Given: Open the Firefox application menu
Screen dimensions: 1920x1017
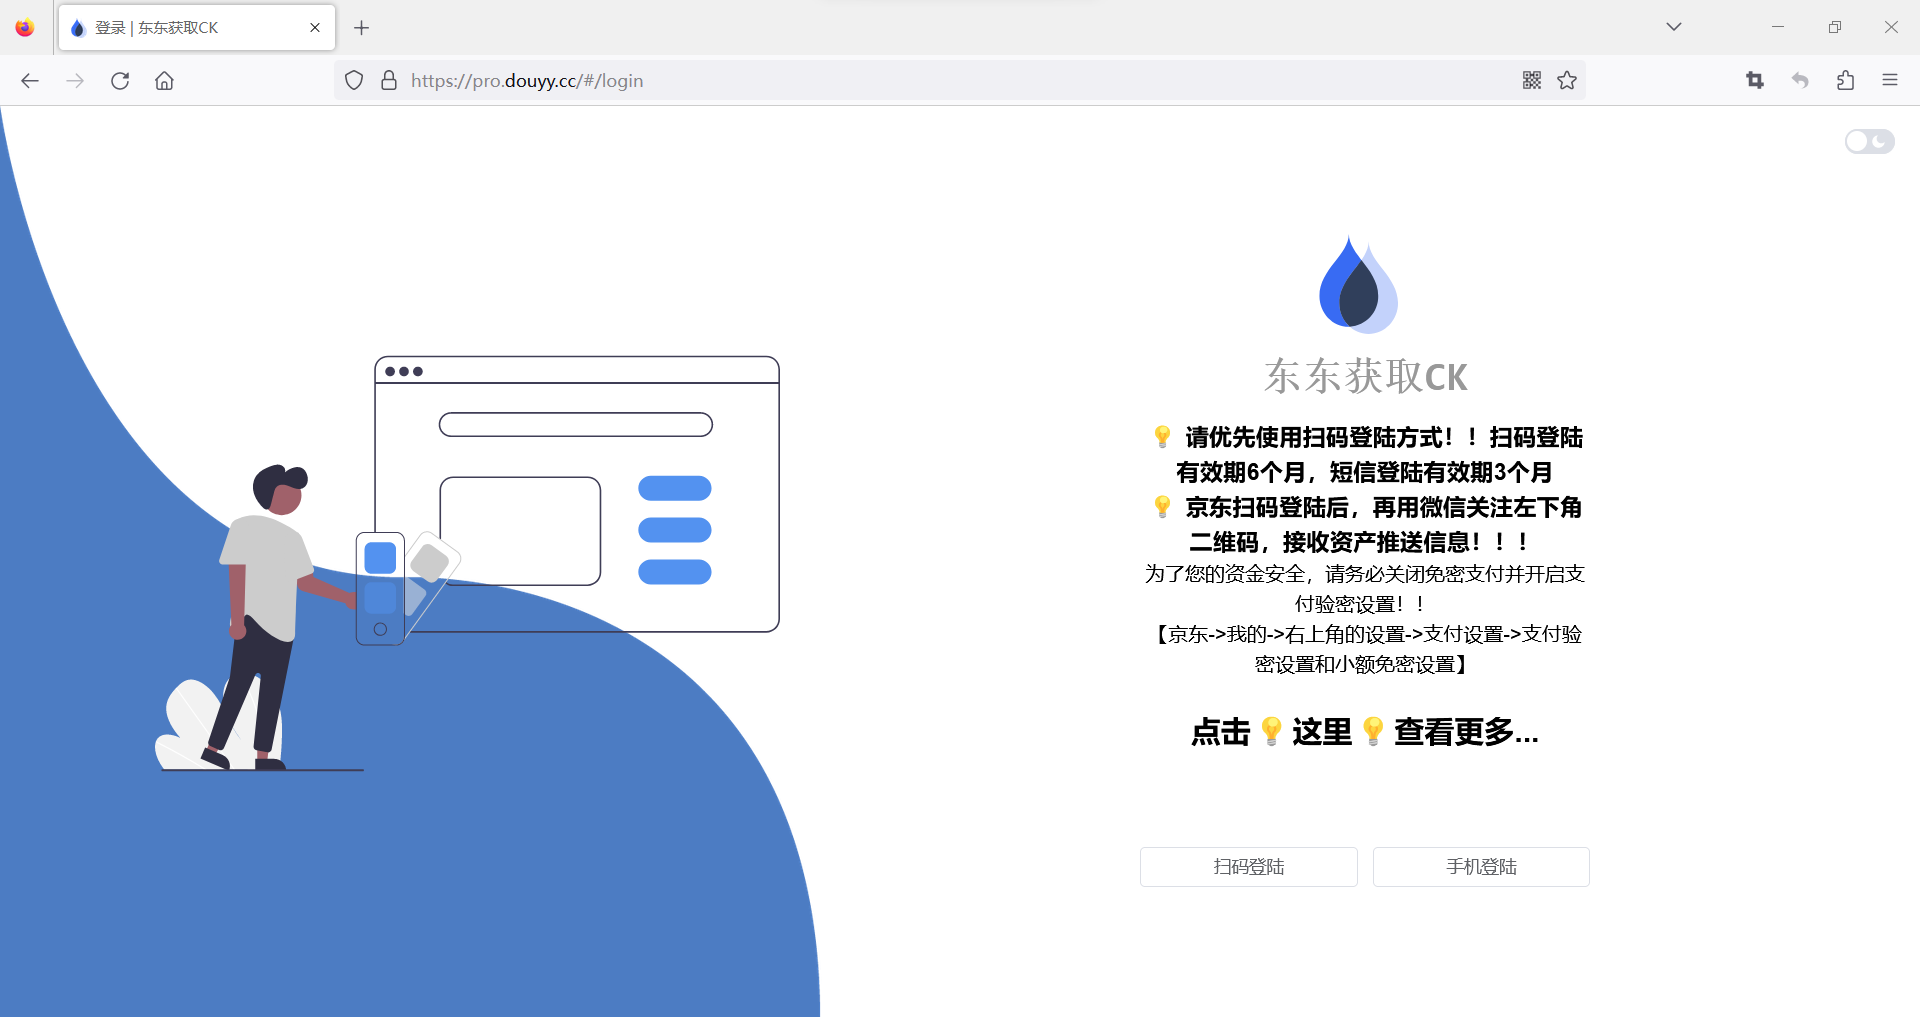Looking at the screenshot, I should pos(1890,81).
